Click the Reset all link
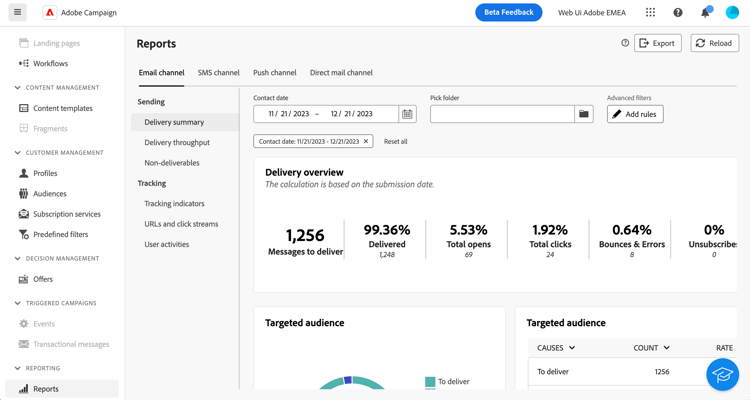The image size is (750, 400). pos(396,142)
